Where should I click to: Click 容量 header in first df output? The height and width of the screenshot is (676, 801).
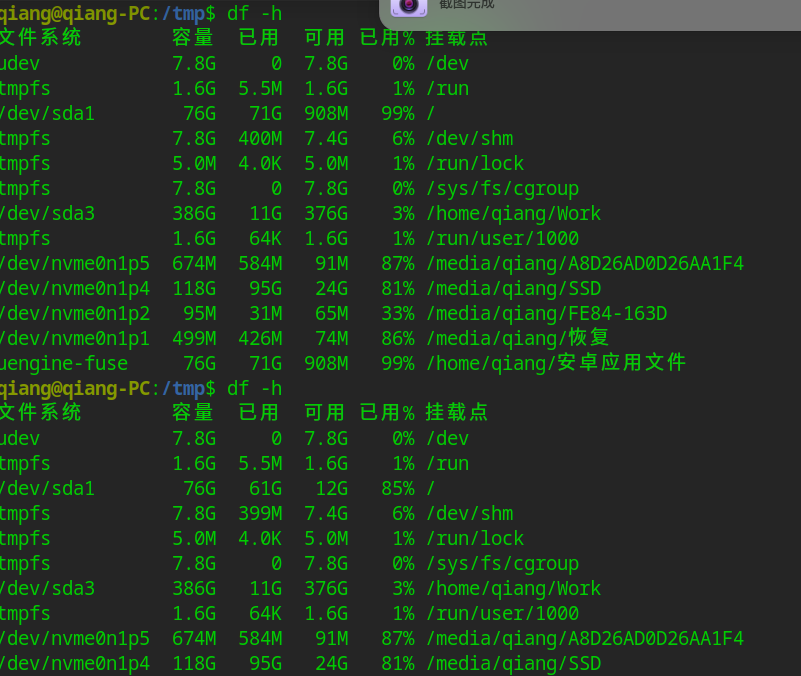193,37
